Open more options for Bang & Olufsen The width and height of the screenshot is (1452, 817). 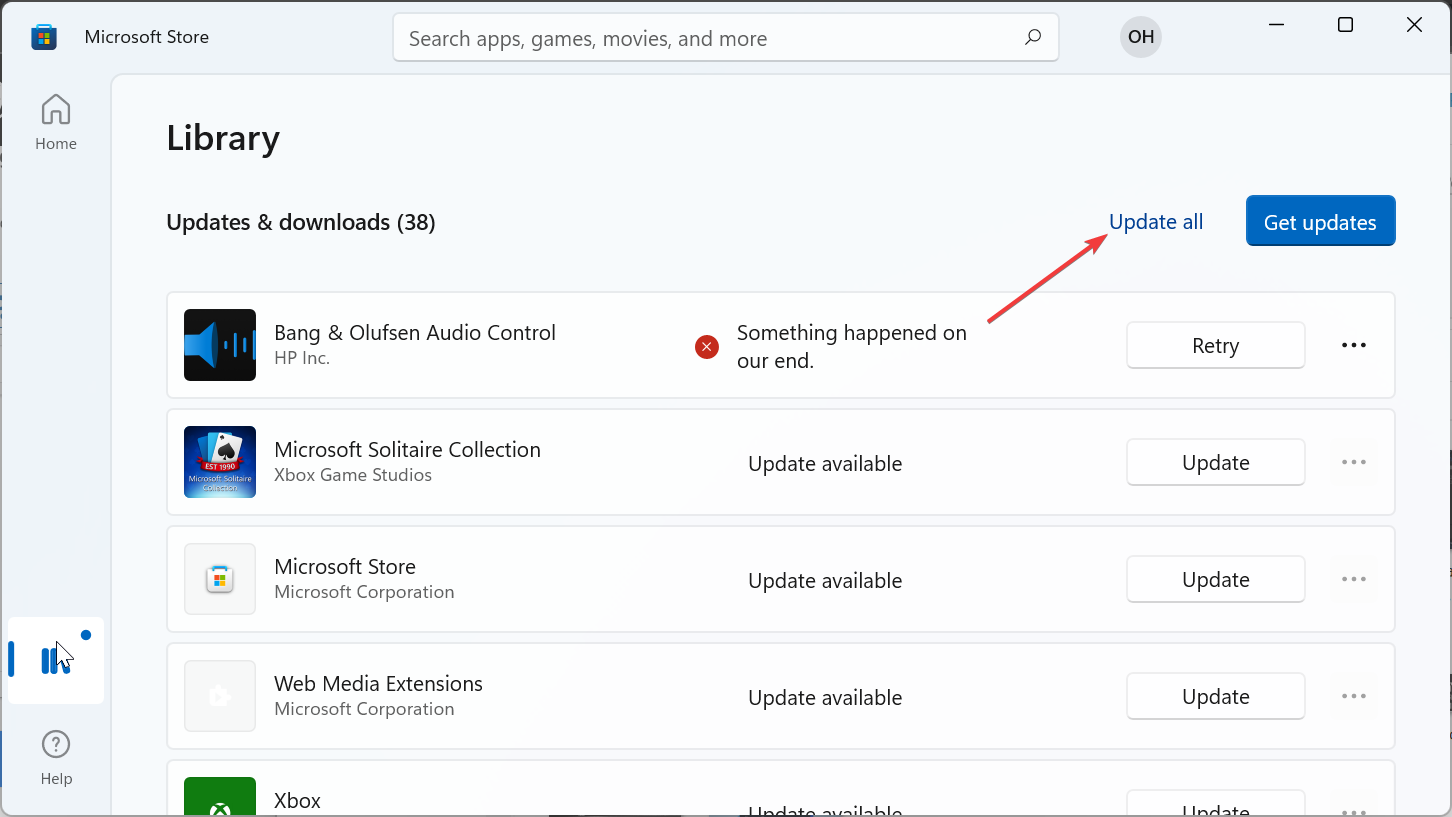(x=1353, y=345)
